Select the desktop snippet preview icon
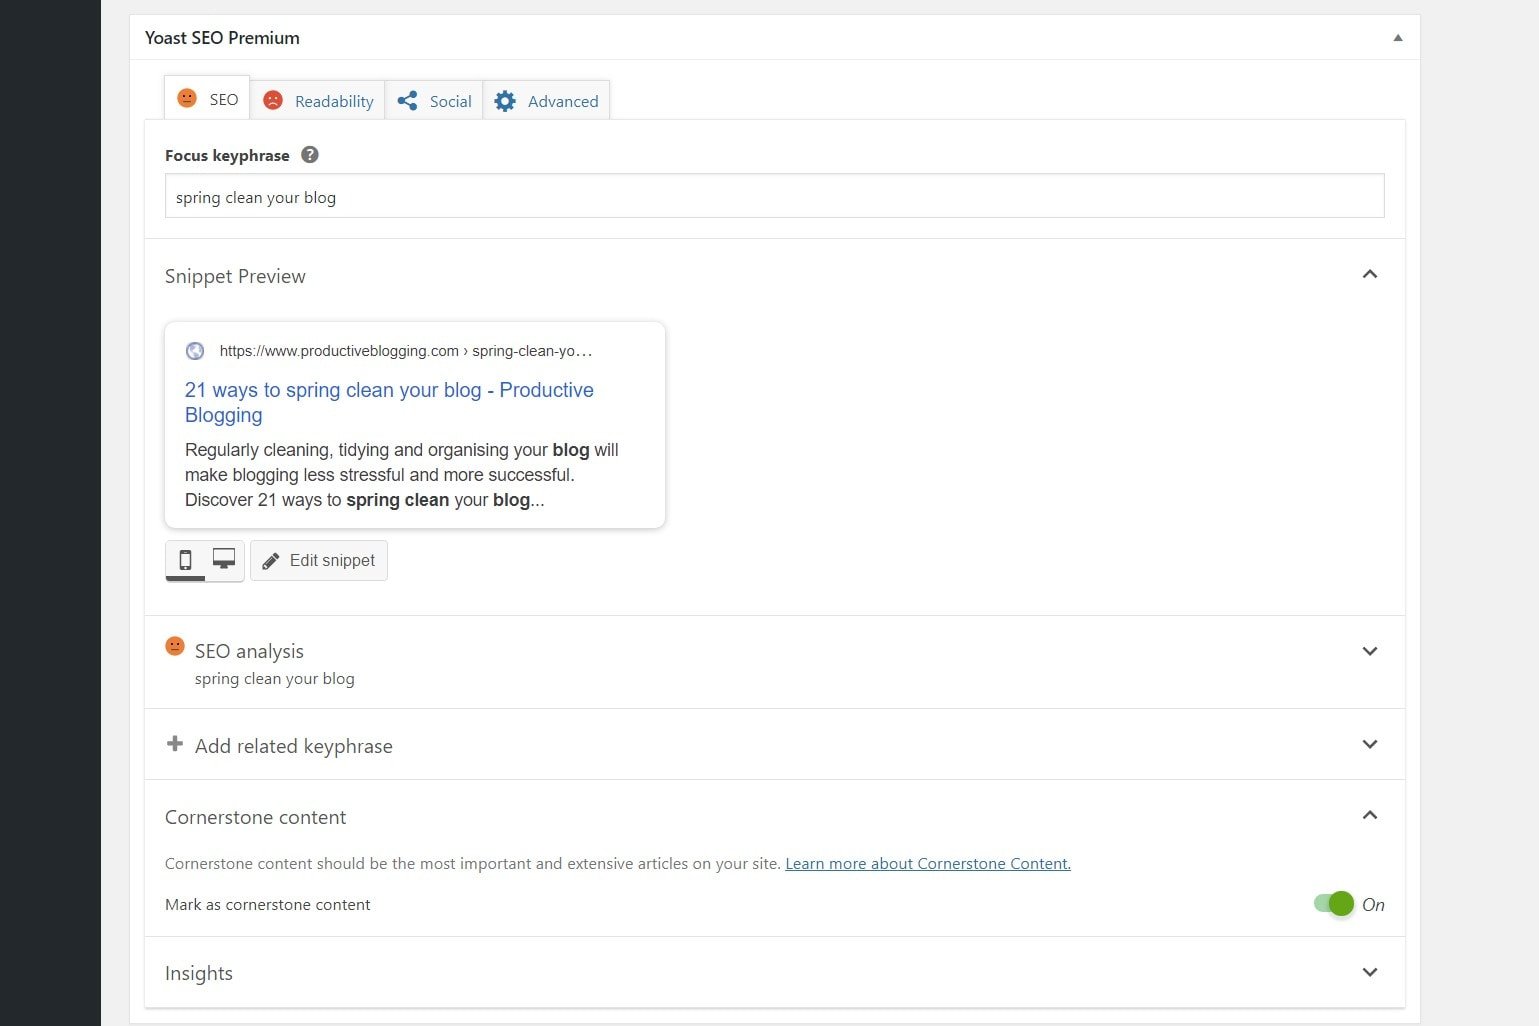The width and height of the screenshot is (1539, 1026). click(x=224, y=560)
